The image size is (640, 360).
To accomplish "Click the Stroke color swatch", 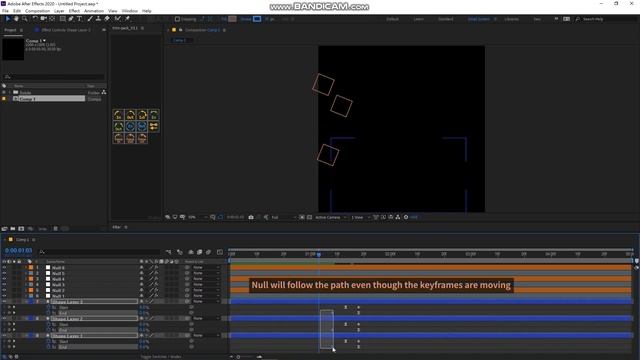I will coord(257,19).
